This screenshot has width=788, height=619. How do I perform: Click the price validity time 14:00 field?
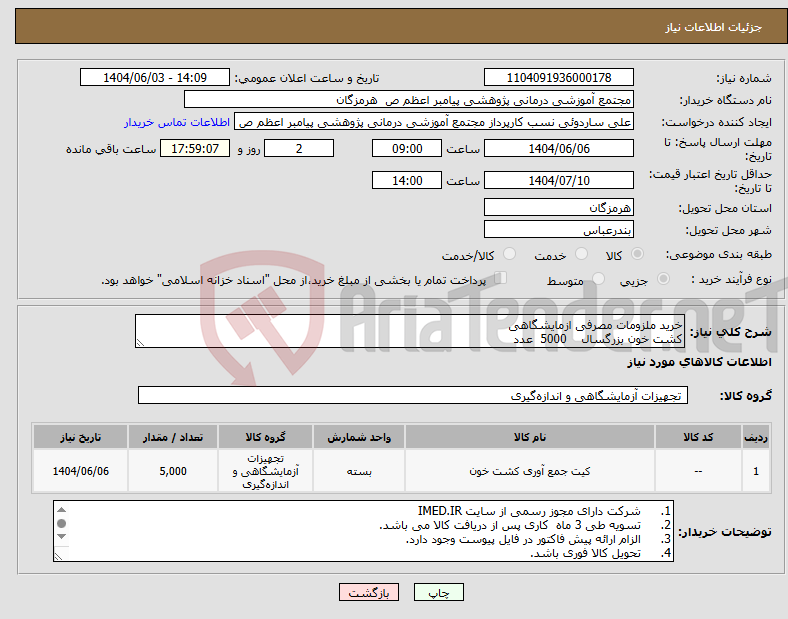click(x=407, y=180)
